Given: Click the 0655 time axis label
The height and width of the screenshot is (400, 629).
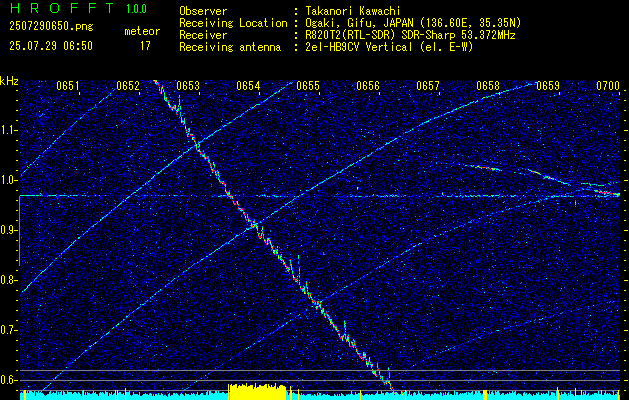Looking at the screenshot, I should click(308, 86).
